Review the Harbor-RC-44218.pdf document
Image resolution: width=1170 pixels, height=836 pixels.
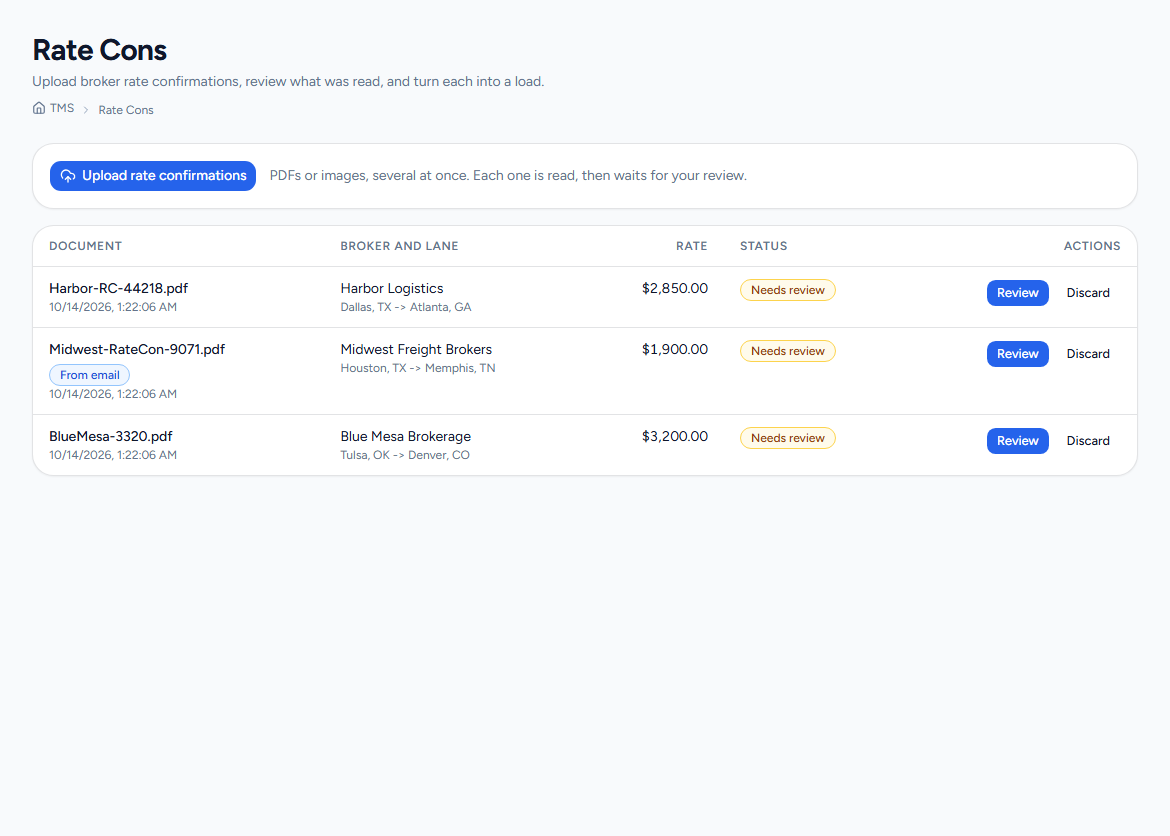[1018, 293]
